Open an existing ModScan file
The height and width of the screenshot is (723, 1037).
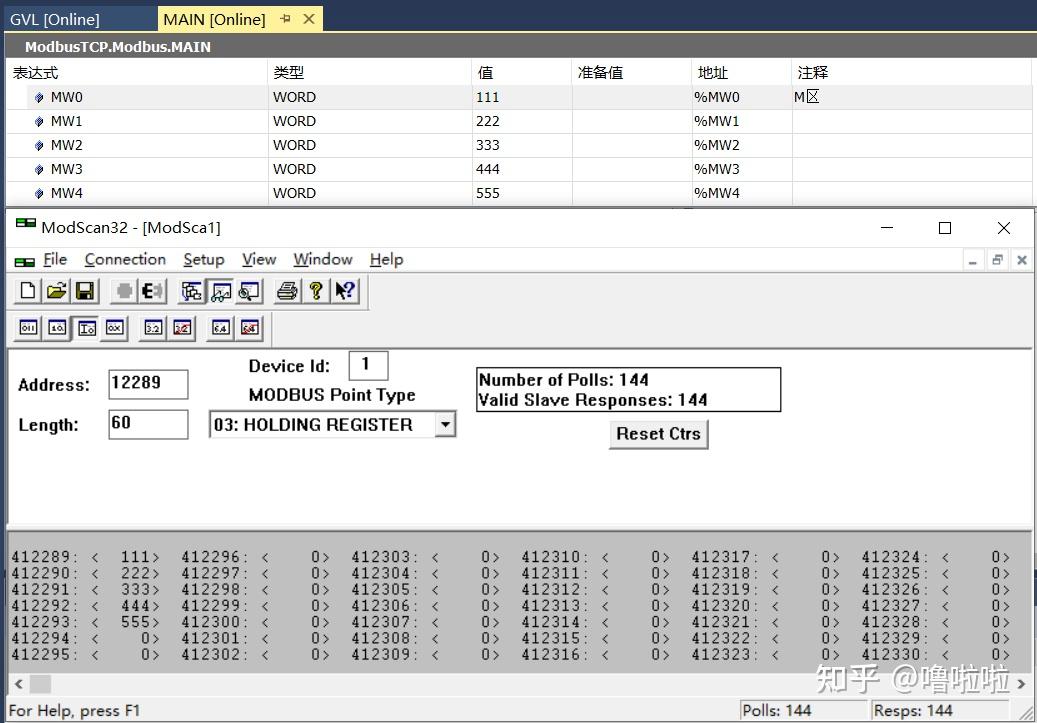[55, 292]
